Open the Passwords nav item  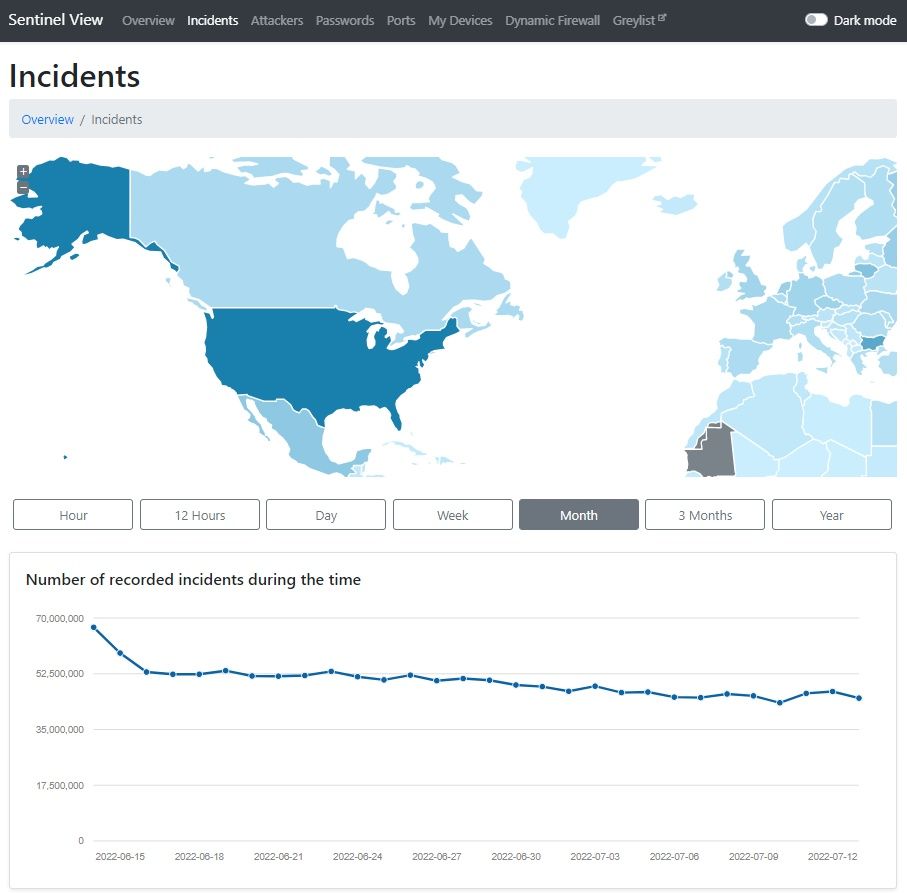[x=344, y=20]
